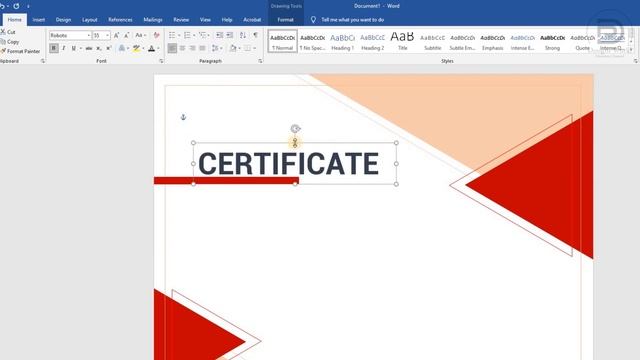Click the Redo icon in title bar

[x=16, y=6]
